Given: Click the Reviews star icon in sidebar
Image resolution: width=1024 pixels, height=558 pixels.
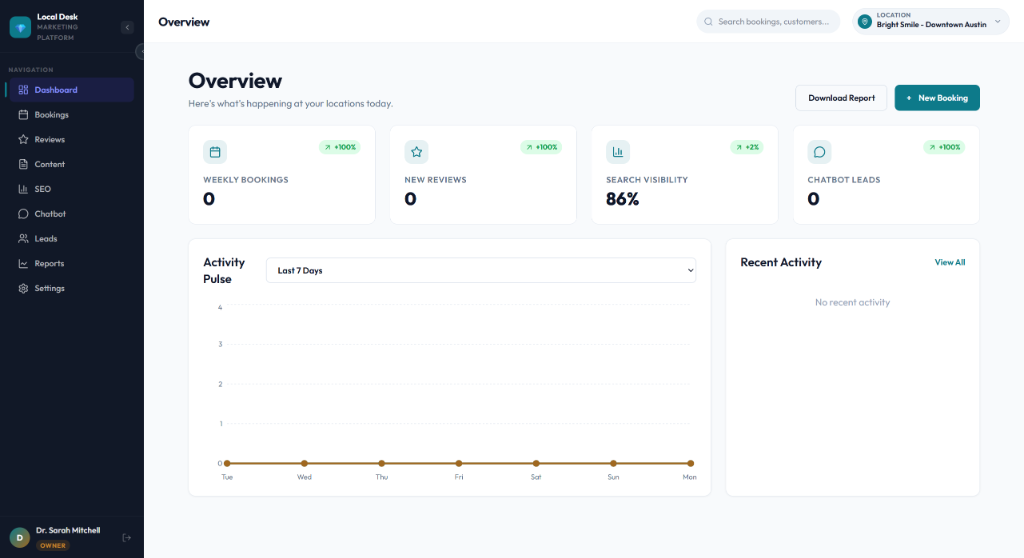Looking at the screenshot, I should click(24, 140).
